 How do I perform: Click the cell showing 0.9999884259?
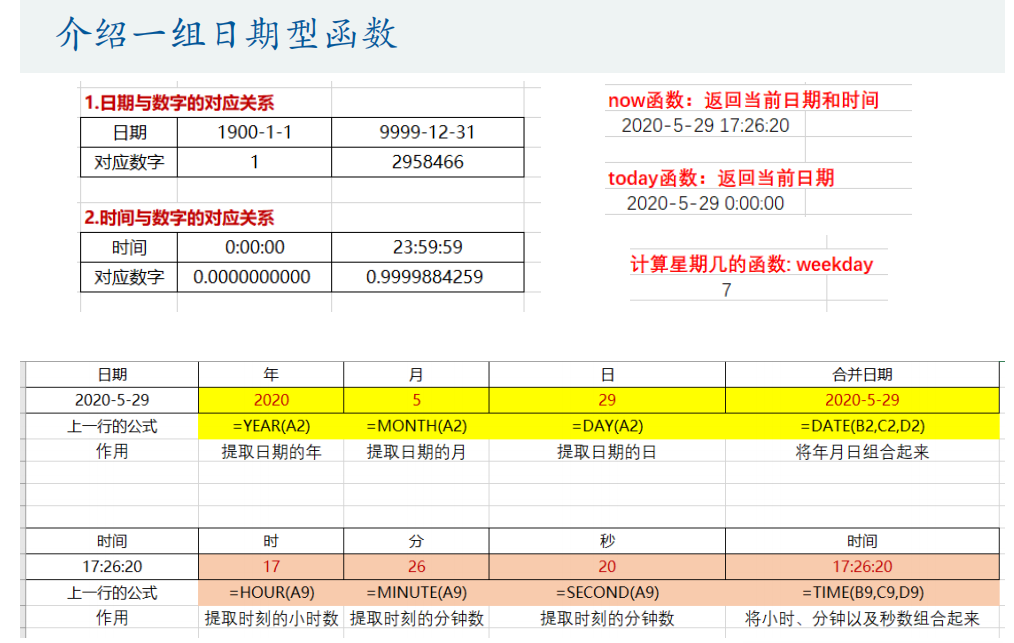(425, 277)
